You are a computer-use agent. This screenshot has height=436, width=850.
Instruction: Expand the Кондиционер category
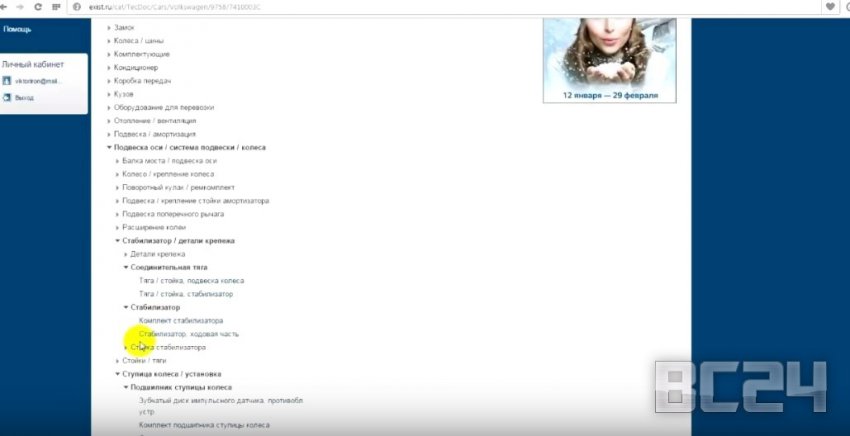click(x=109, y=67)
